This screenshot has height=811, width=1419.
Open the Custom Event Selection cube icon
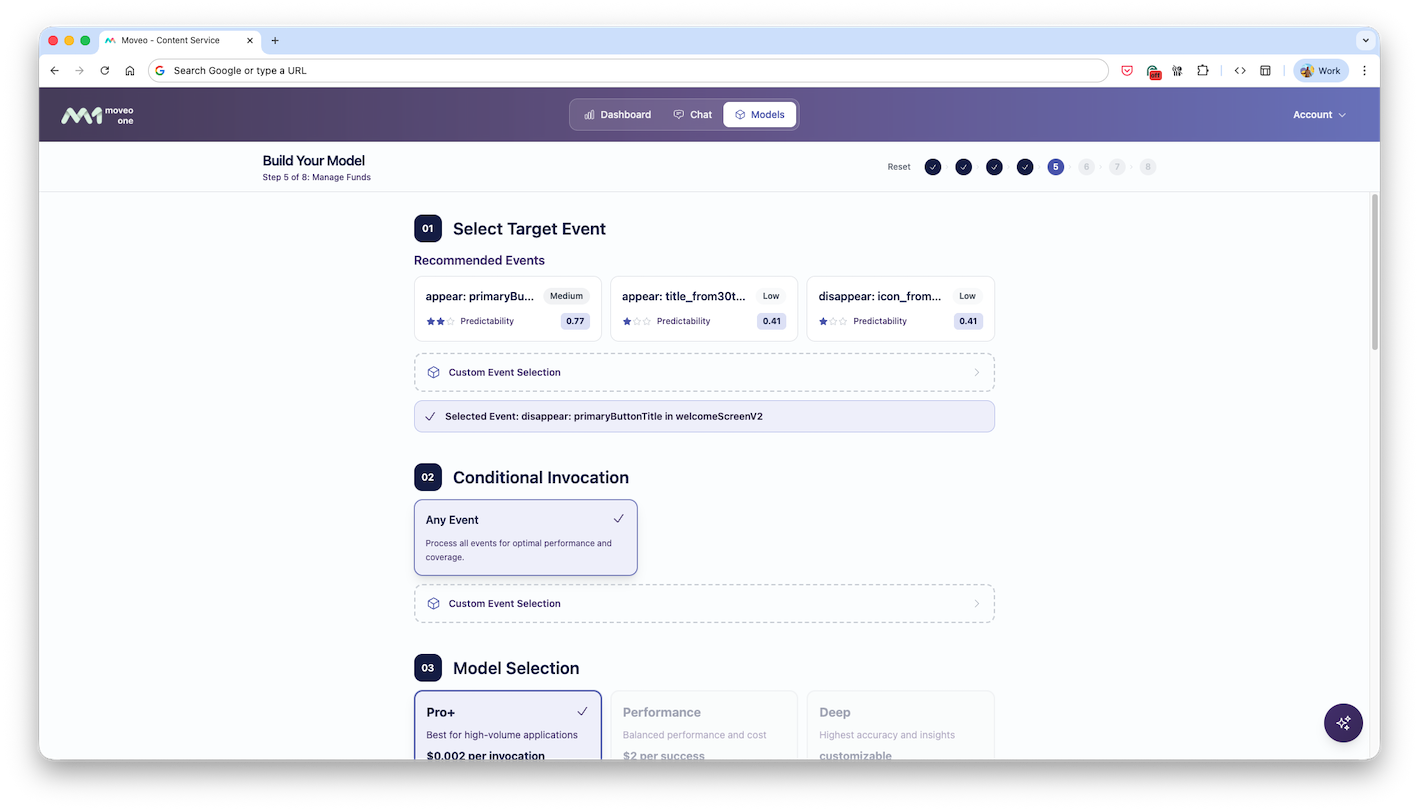click(433, 371)
